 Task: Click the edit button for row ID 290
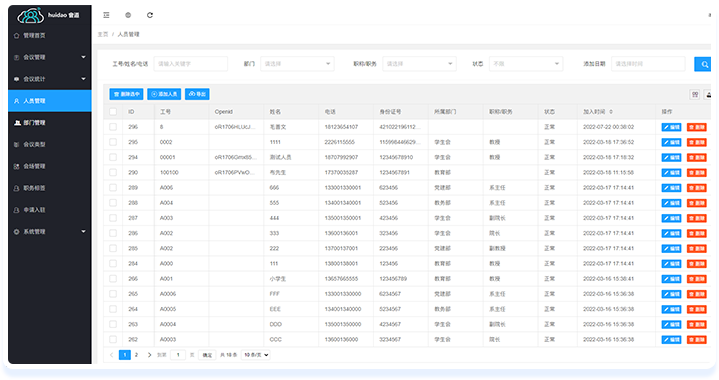[671, 172]
